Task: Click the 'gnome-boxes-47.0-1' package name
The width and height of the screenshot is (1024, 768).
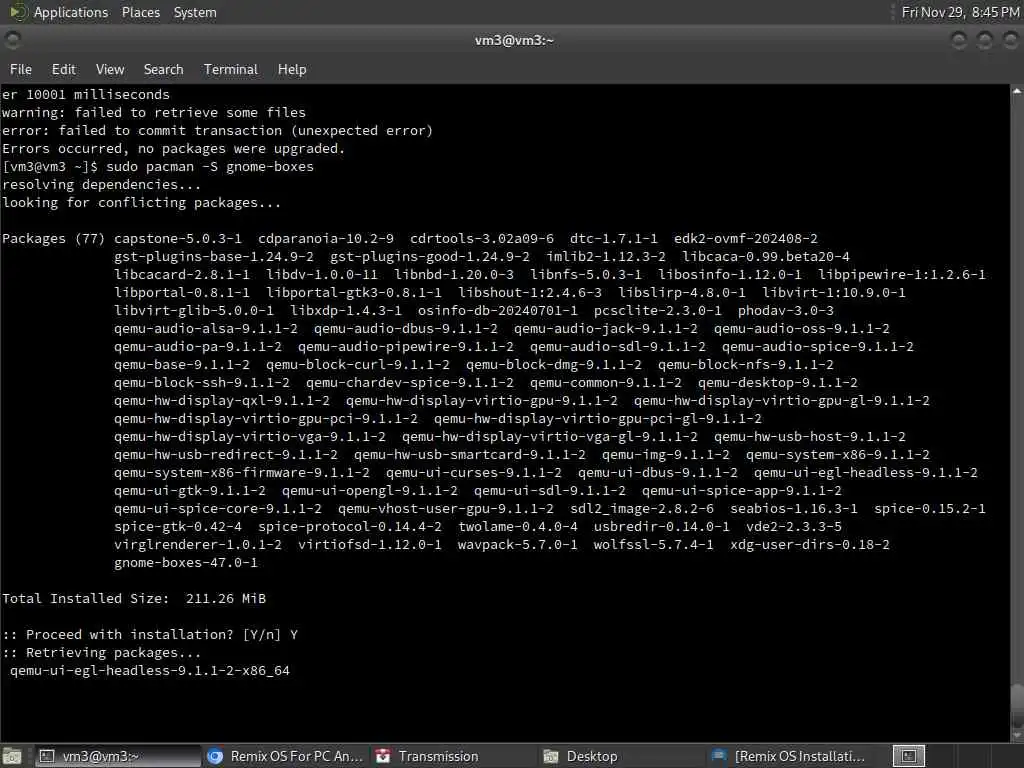Action: (185, 562)
